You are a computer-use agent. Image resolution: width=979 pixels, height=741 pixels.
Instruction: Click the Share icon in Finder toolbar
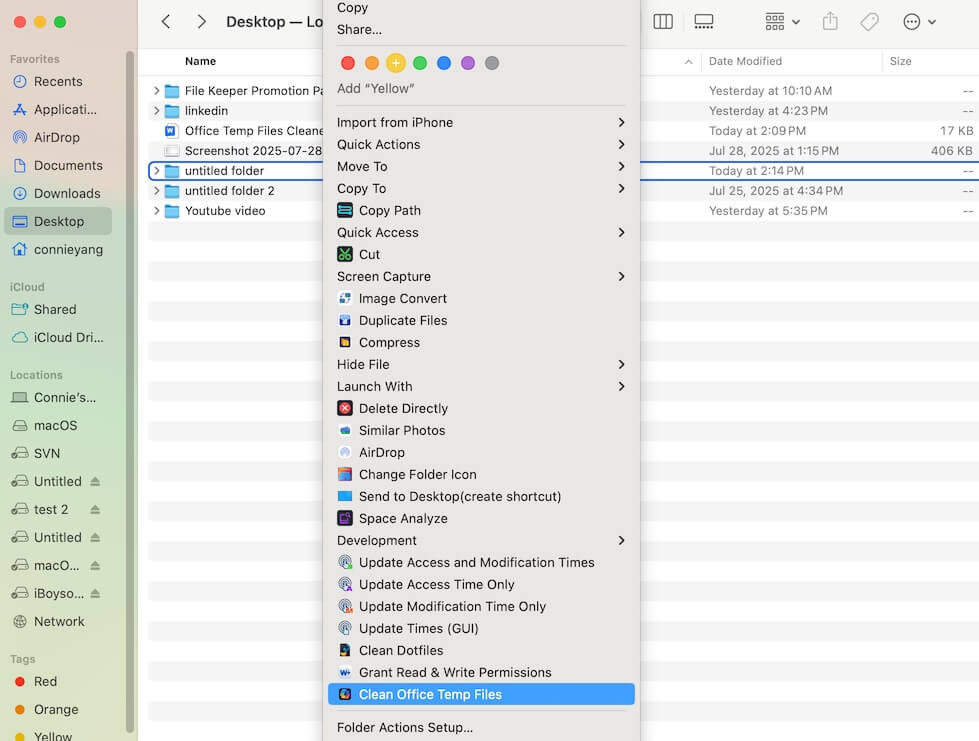[x=829, y=21]
